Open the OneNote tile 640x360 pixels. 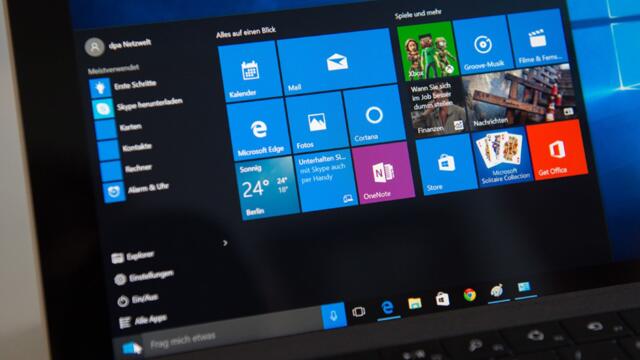(x=383, y=173)
